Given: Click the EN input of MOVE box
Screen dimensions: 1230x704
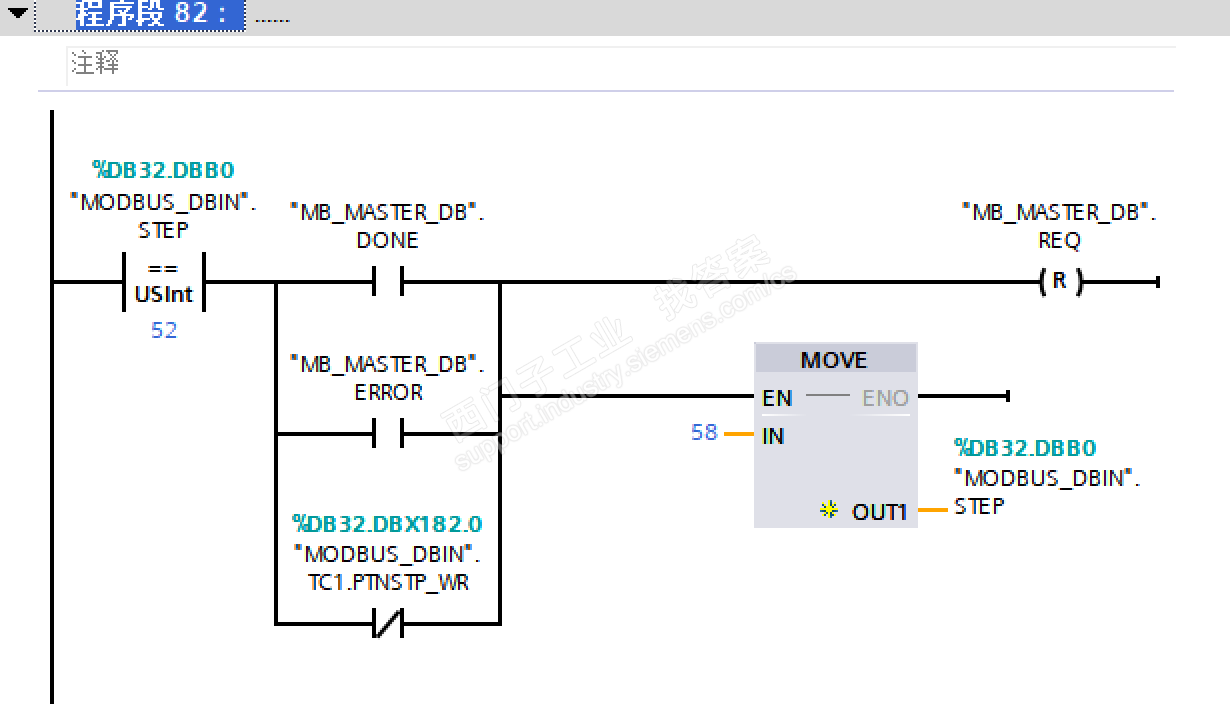Looking at the screenshot, I should pos(777,398).
